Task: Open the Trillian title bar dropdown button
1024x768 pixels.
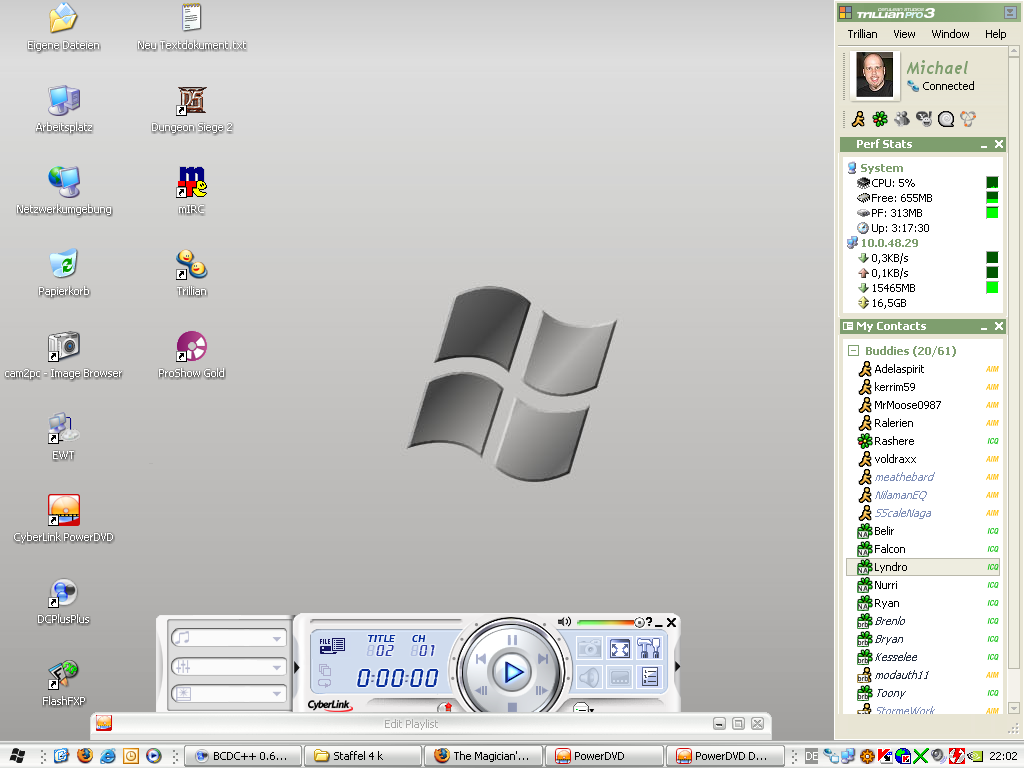Action: [x=1010, y=12]
